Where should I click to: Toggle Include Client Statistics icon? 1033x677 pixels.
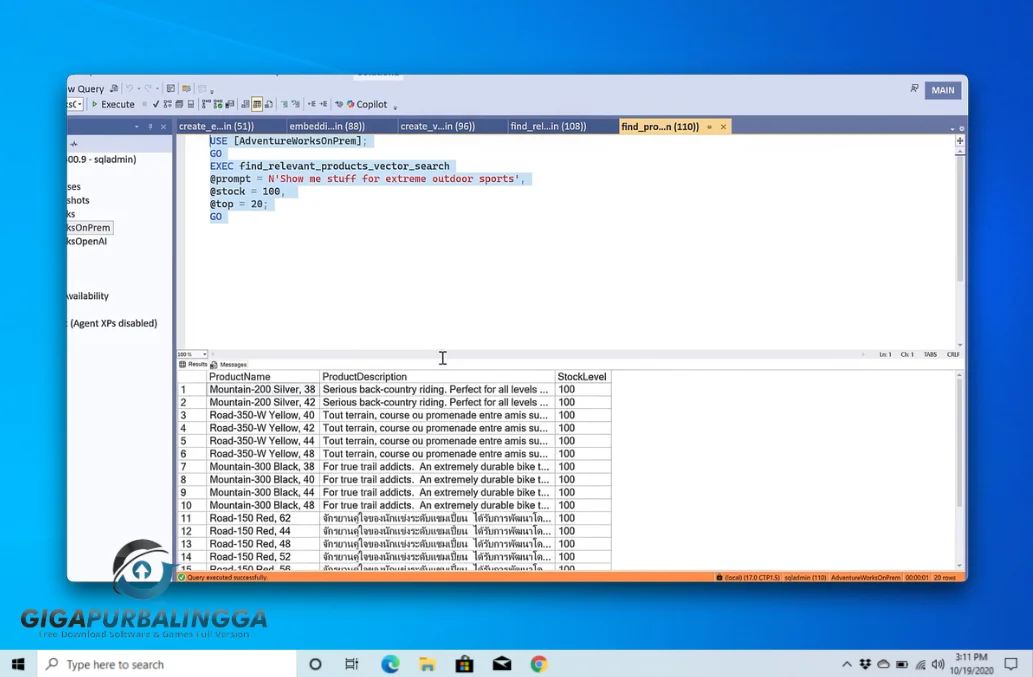pos(230,104)
